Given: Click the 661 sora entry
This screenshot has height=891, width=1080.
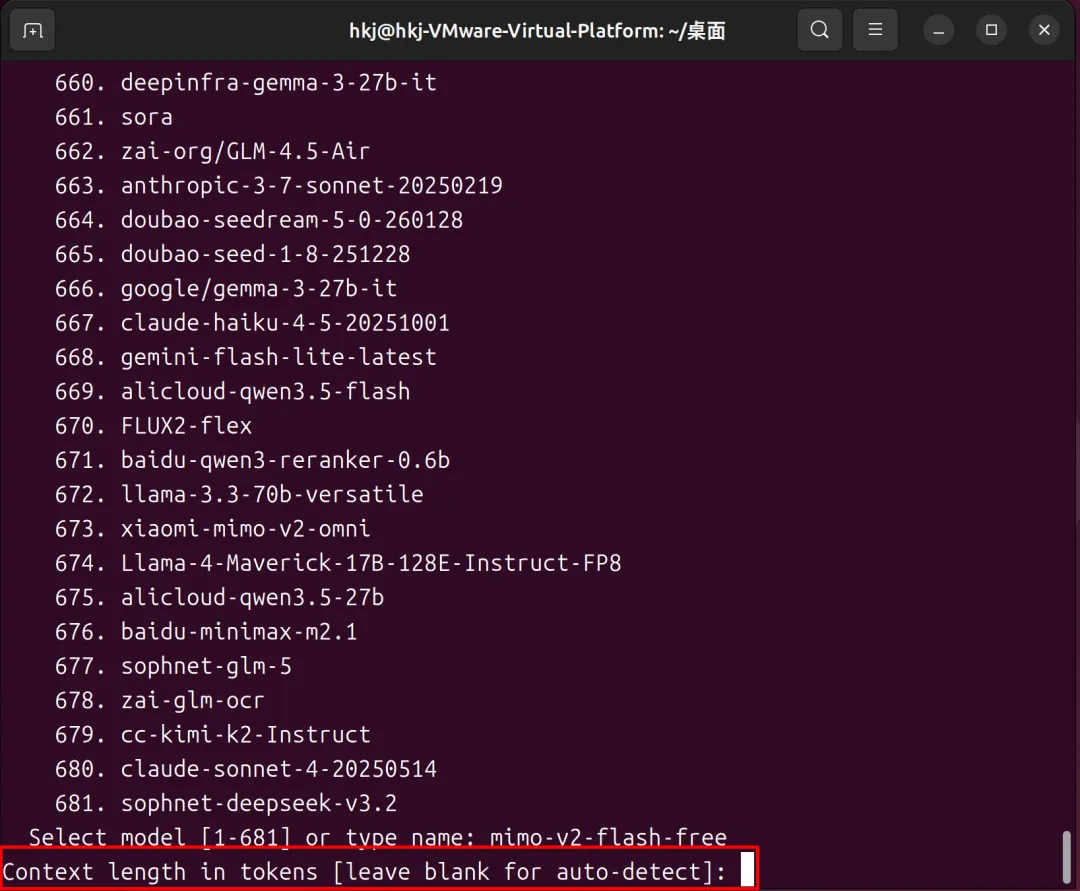Looking at the screenshot, I should coord(114,117).
